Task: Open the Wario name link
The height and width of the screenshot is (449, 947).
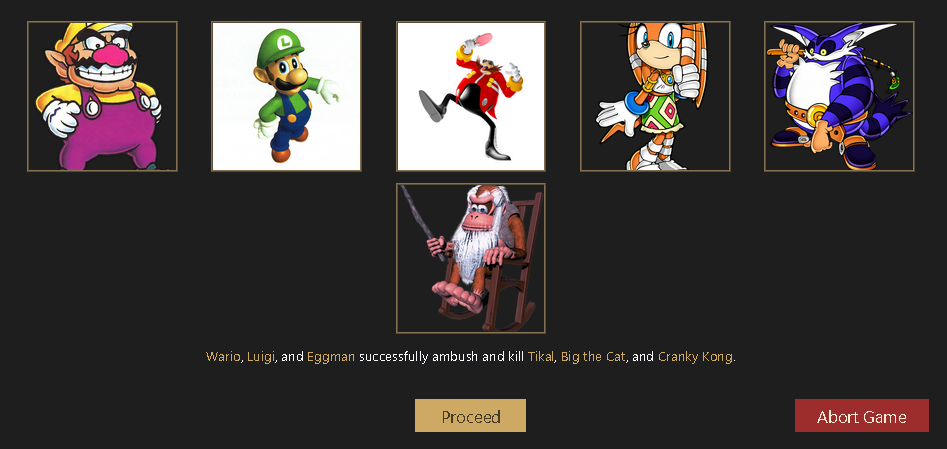Action: [x=223, y=357]
